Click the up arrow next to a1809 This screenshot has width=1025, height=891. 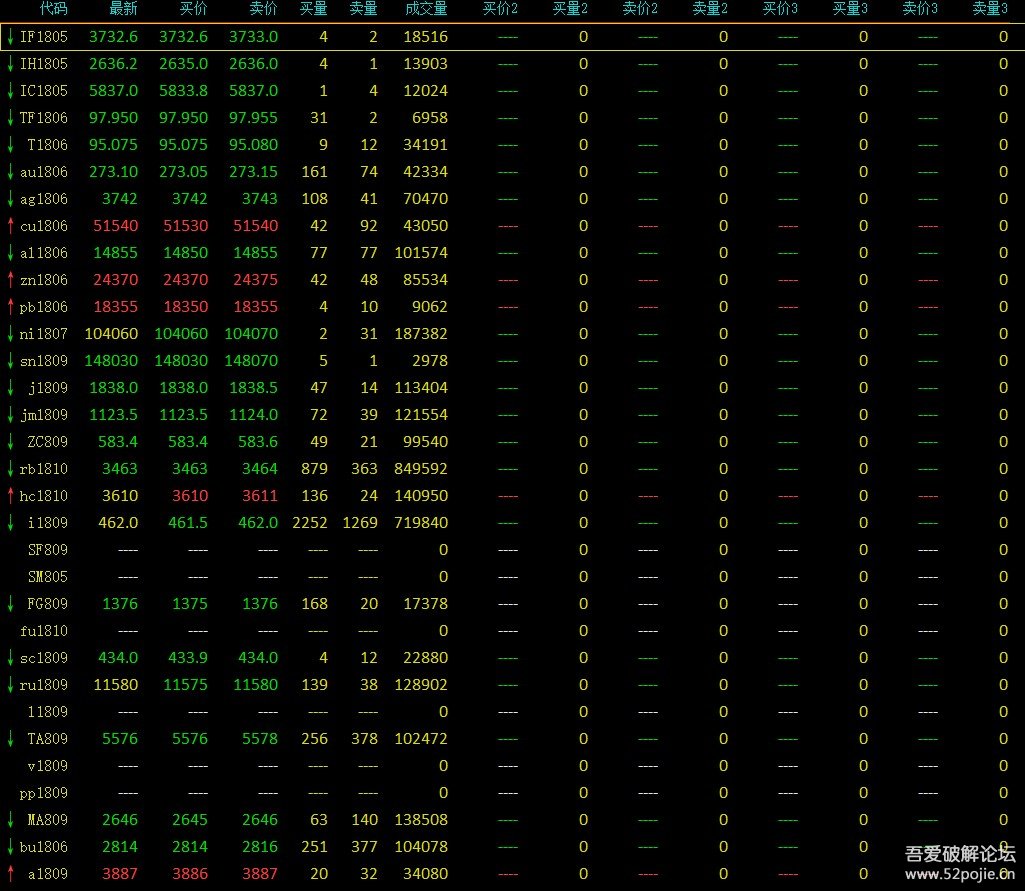(x=10, y=874)
